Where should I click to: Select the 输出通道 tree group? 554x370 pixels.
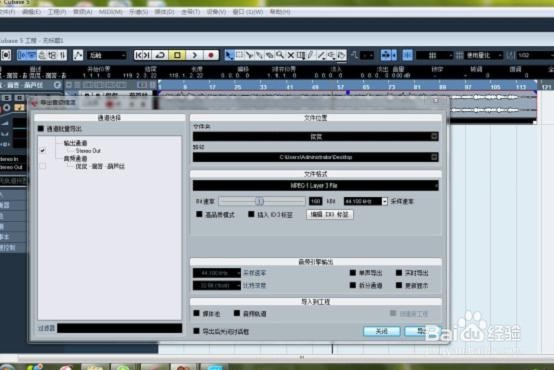75,143
